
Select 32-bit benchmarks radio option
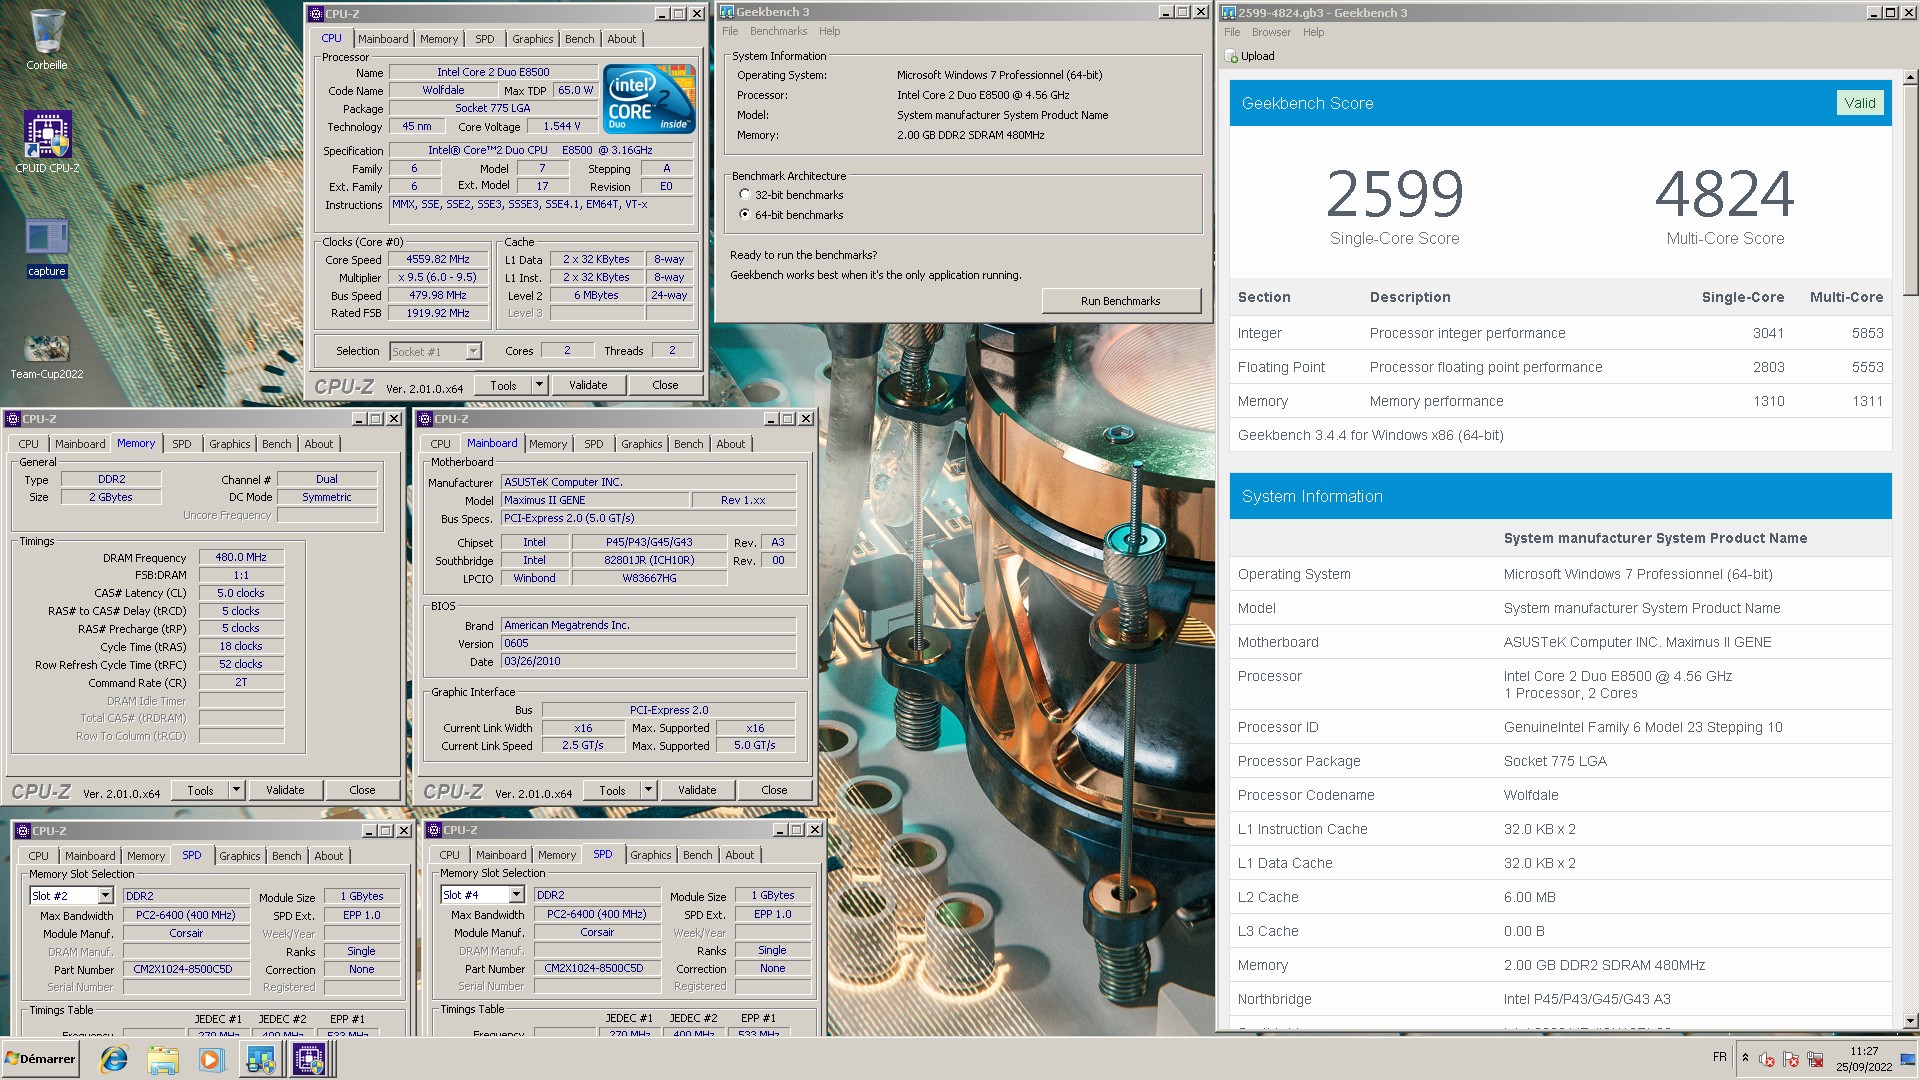744,194
